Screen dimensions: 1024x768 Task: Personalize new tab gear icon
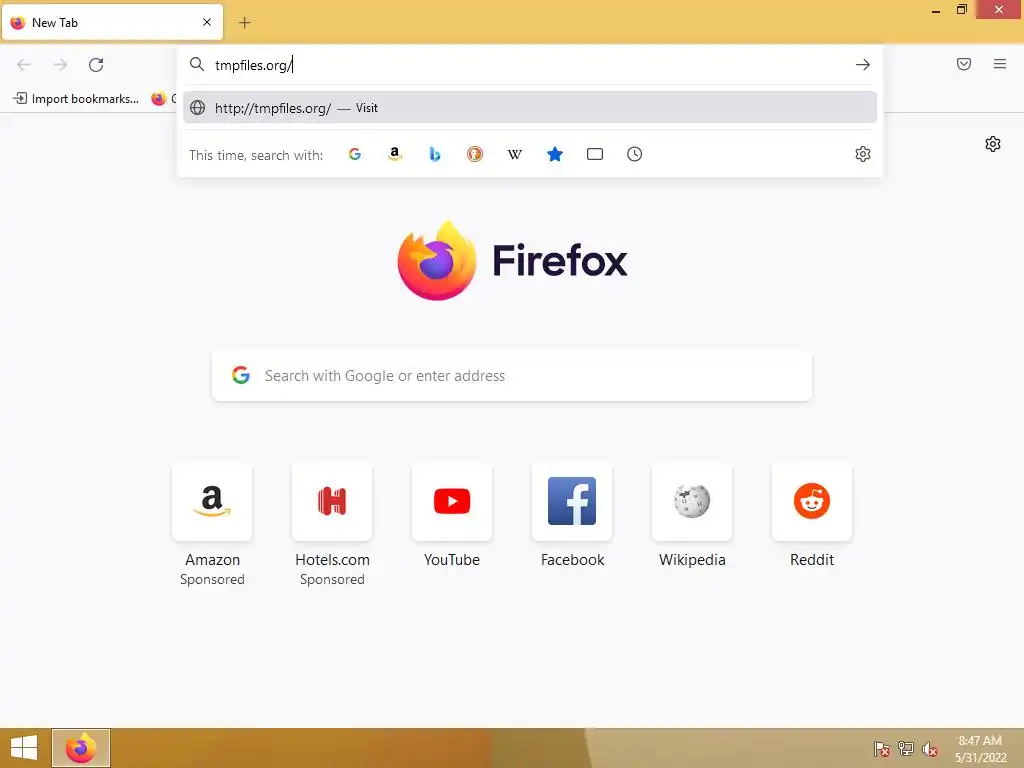[993, 144]
